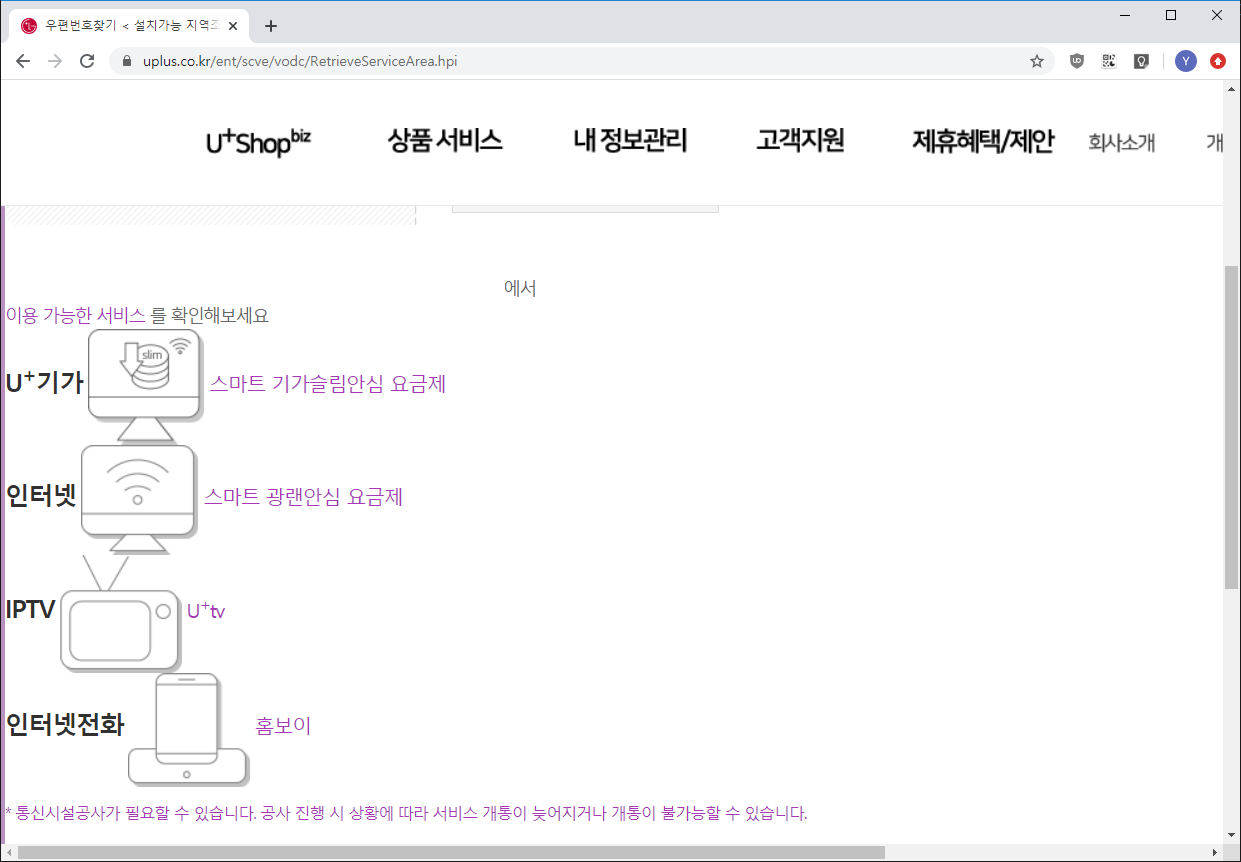1241x862 pixels.
Task: Click the scroll-right arrow on the horizontal scrollbar
Action: click(x=1215, y=853)
